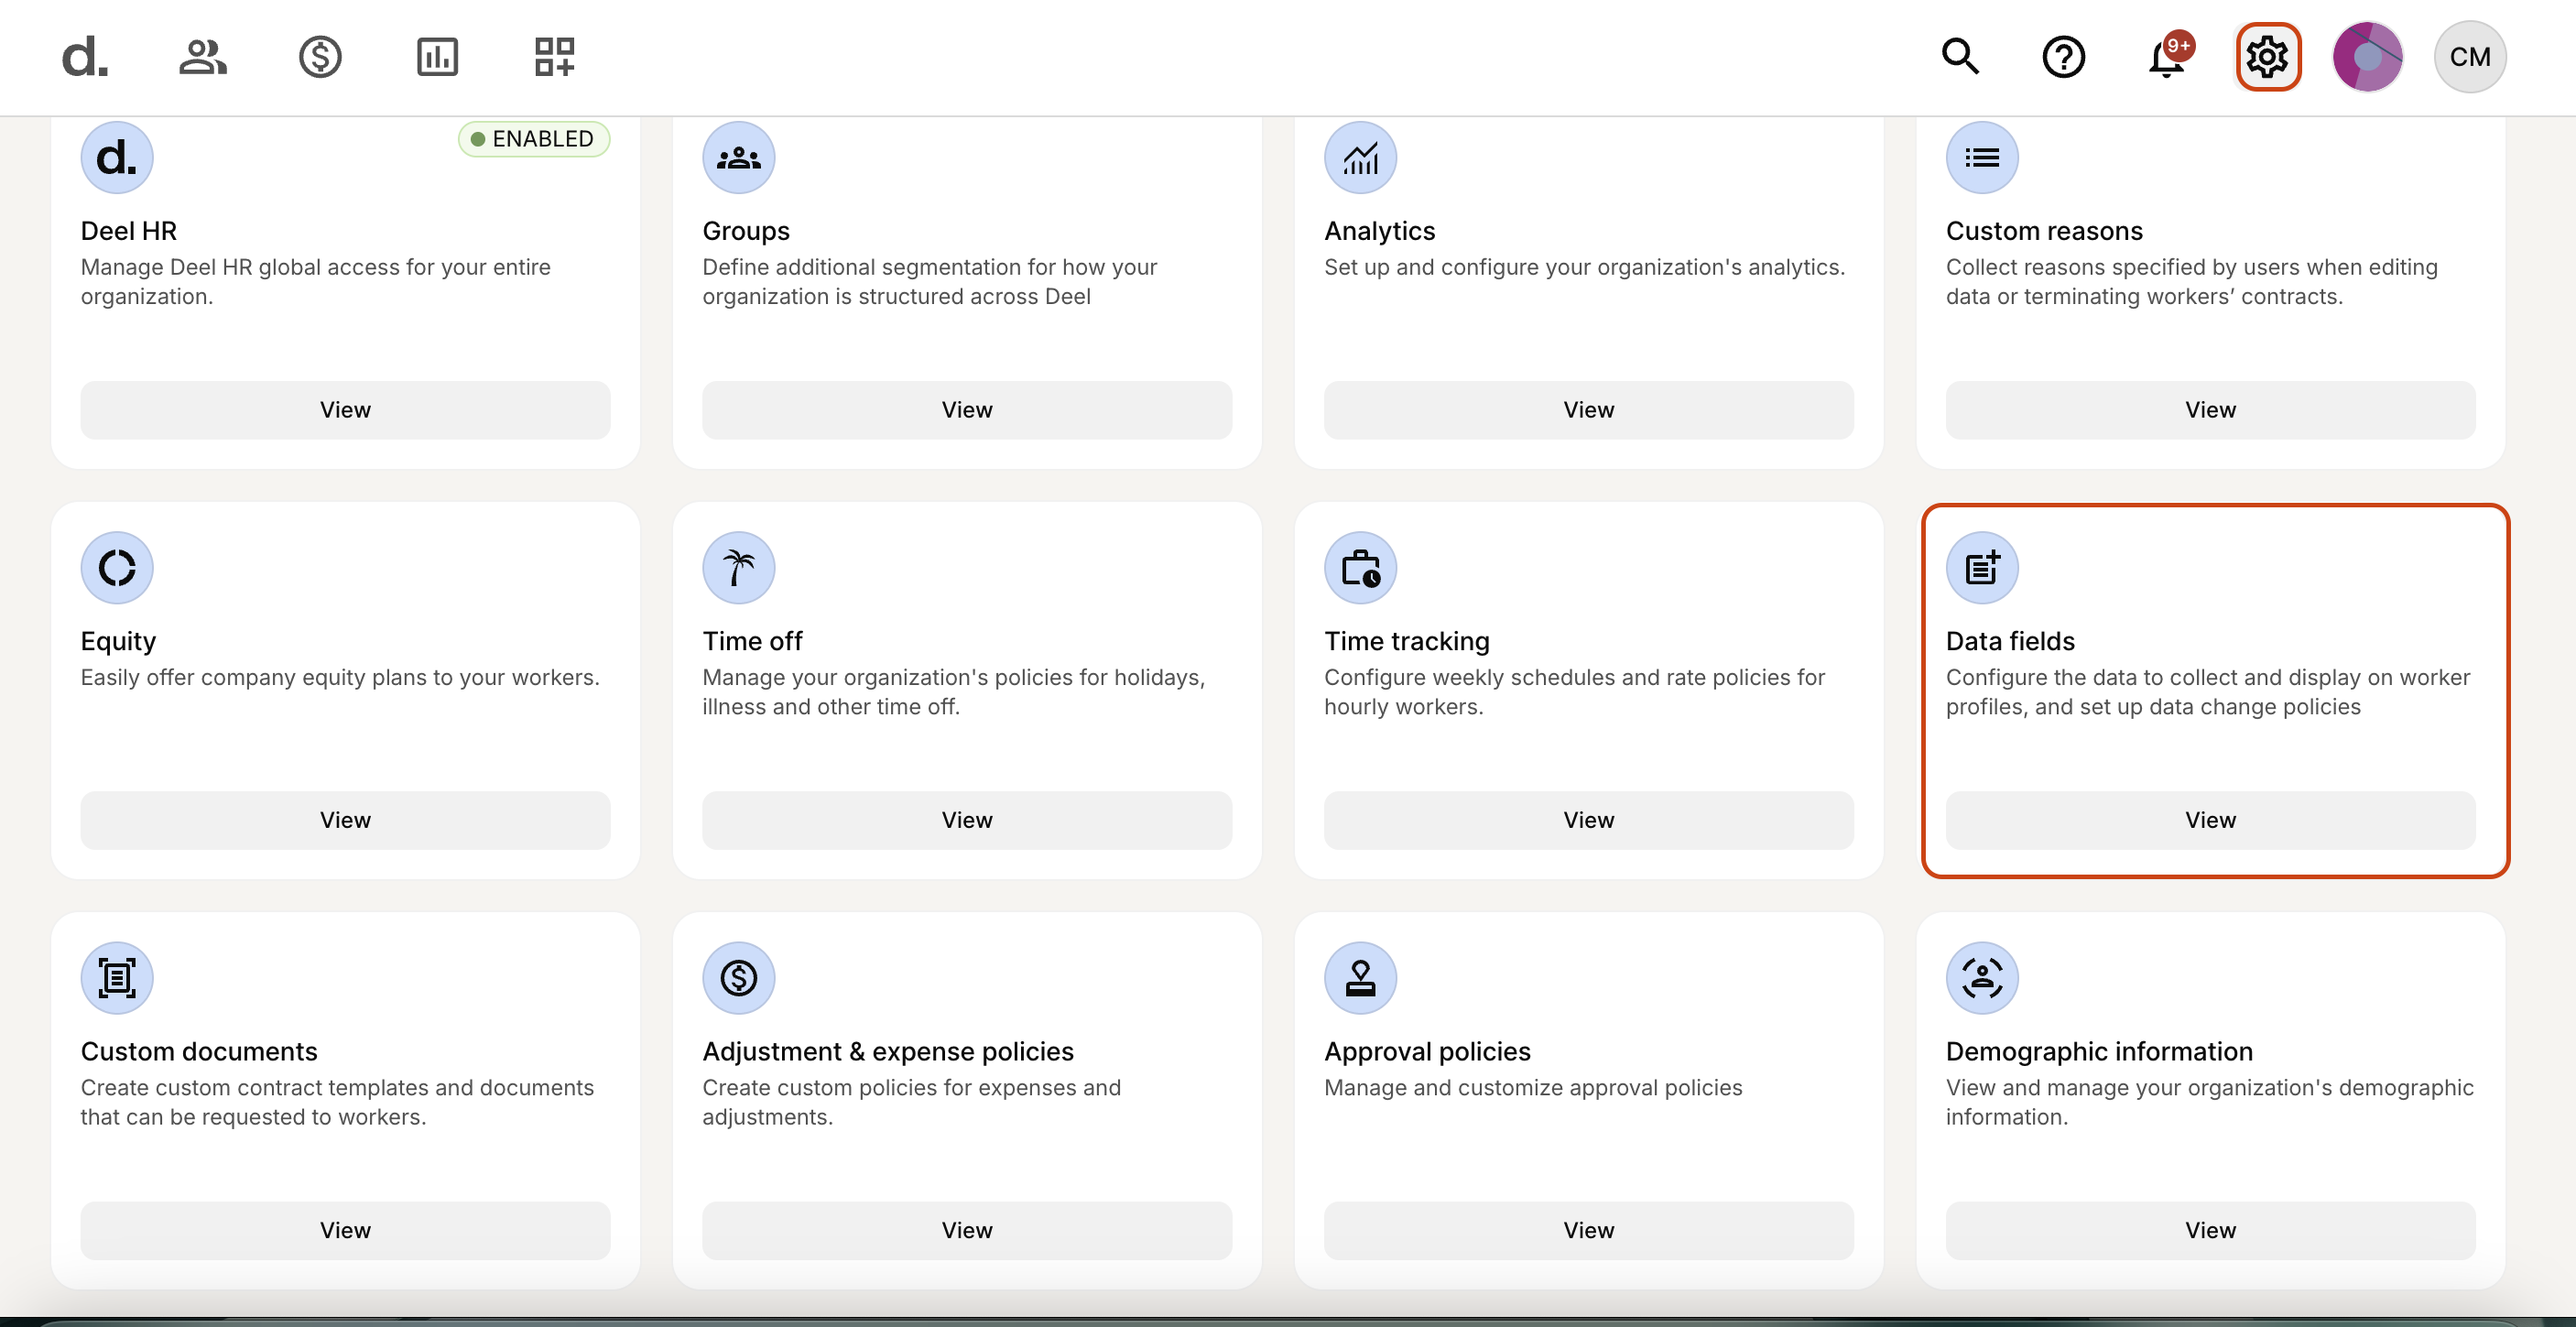View the Custom reasons settings
2576x1327 pixels.
tap(2210, 410)
